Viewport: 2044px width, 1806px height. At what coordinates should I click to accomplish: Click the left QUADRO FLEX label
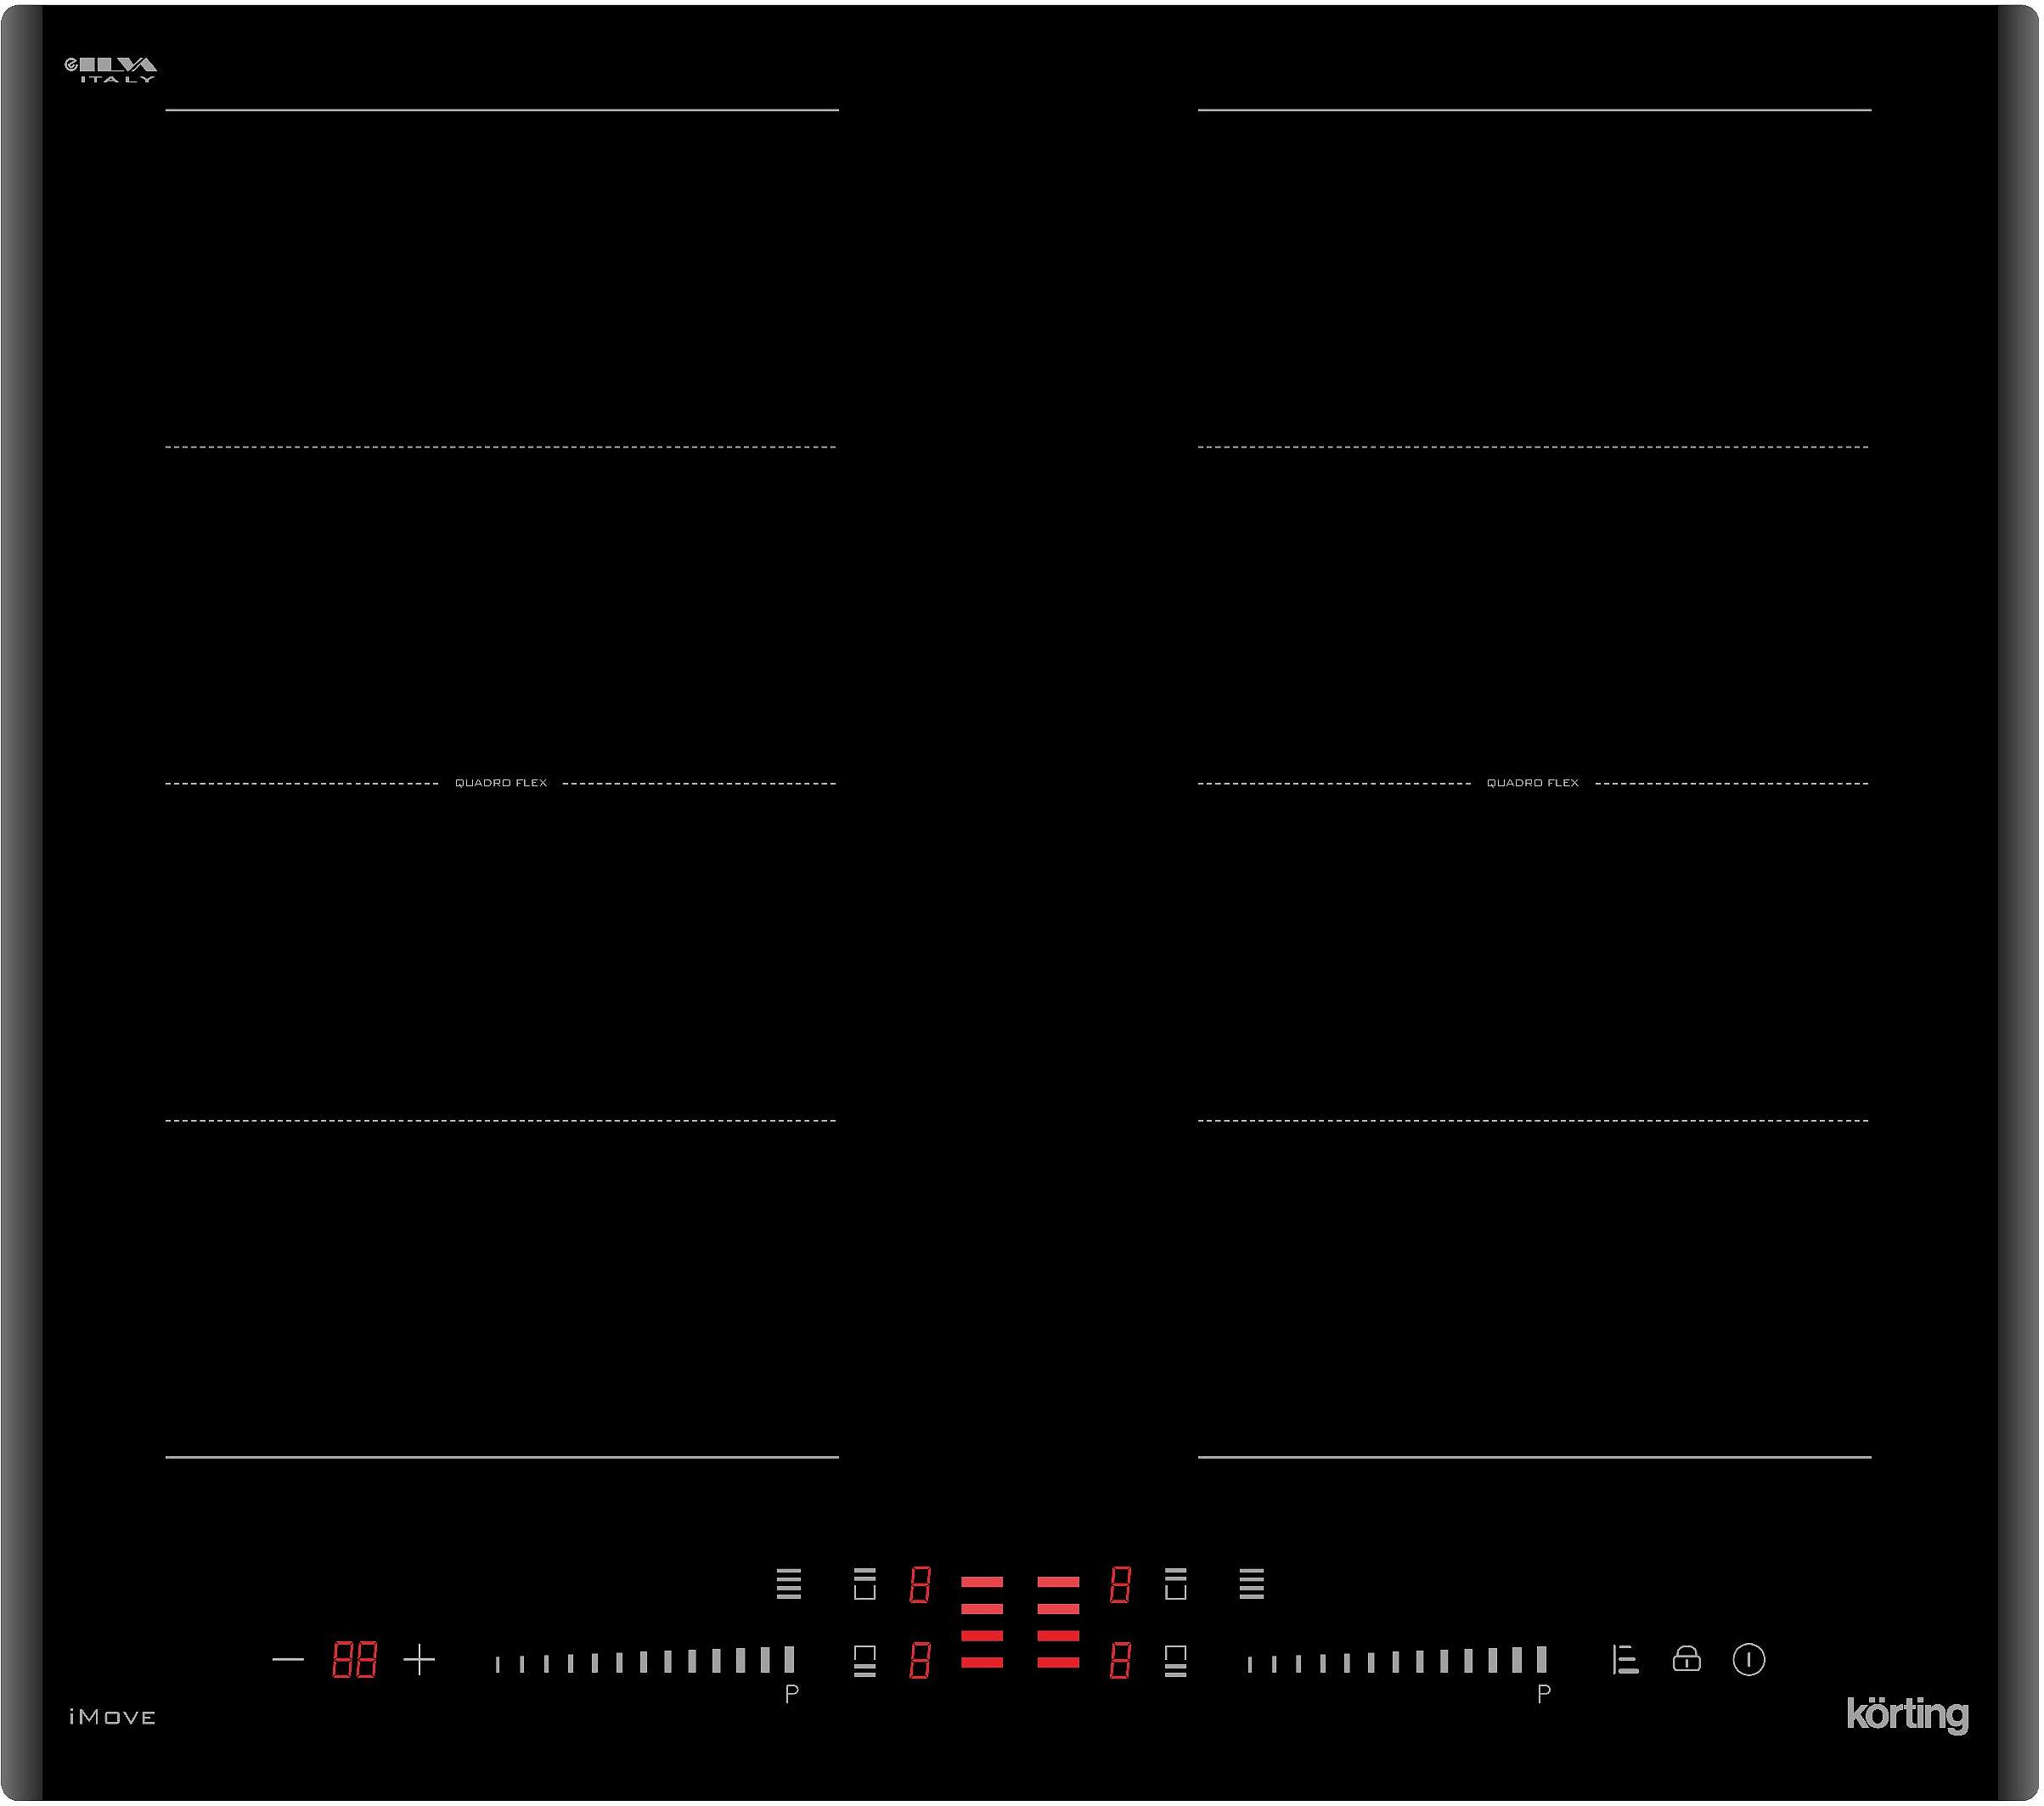click(501, 784)
